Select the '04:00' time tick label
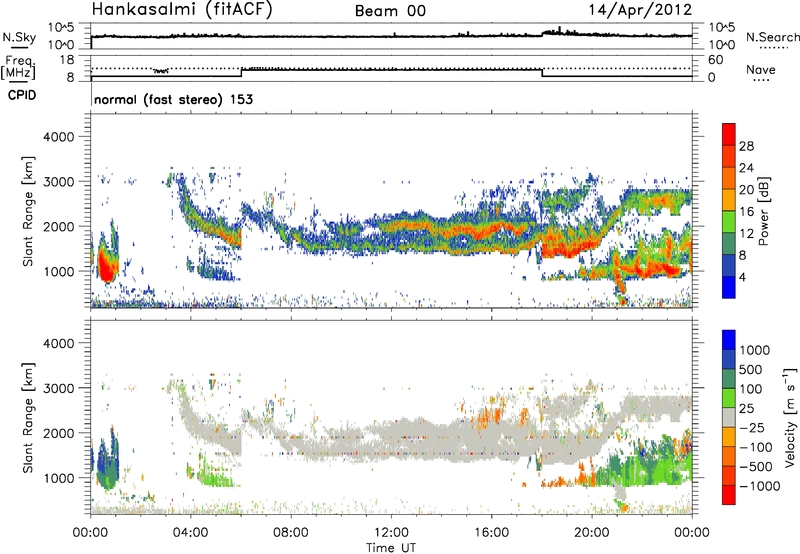Screen dimensions: 800x554 [190, 533]
